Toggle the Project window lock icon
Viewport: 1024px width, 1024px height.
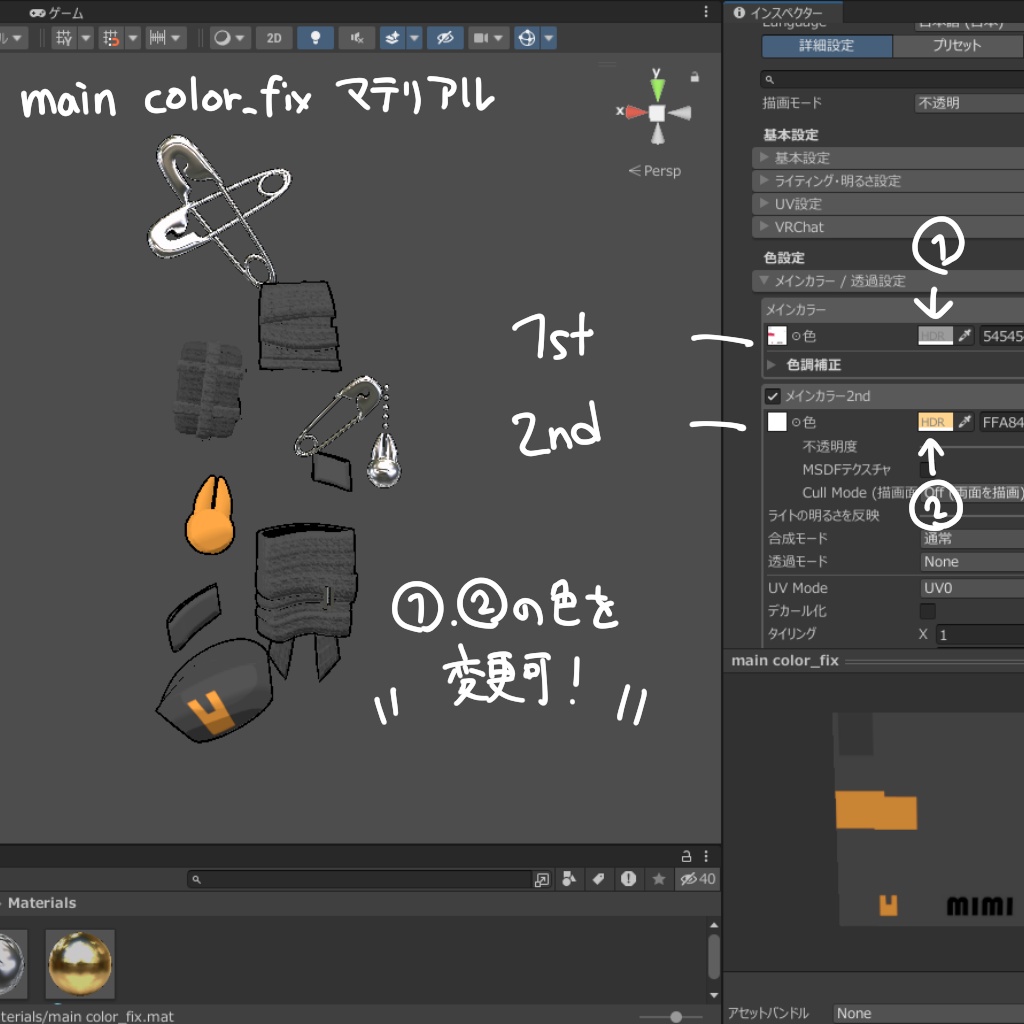coord(686,856)
